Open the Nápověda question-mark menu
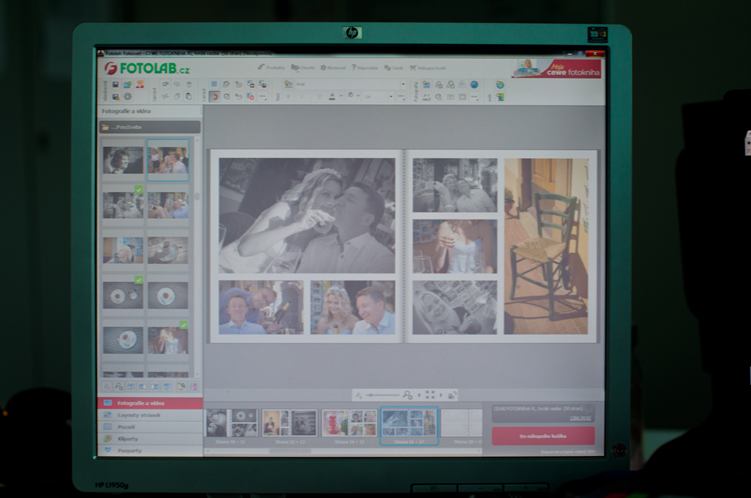The width and height of the screenshot is (751, 498). [365, 68]
